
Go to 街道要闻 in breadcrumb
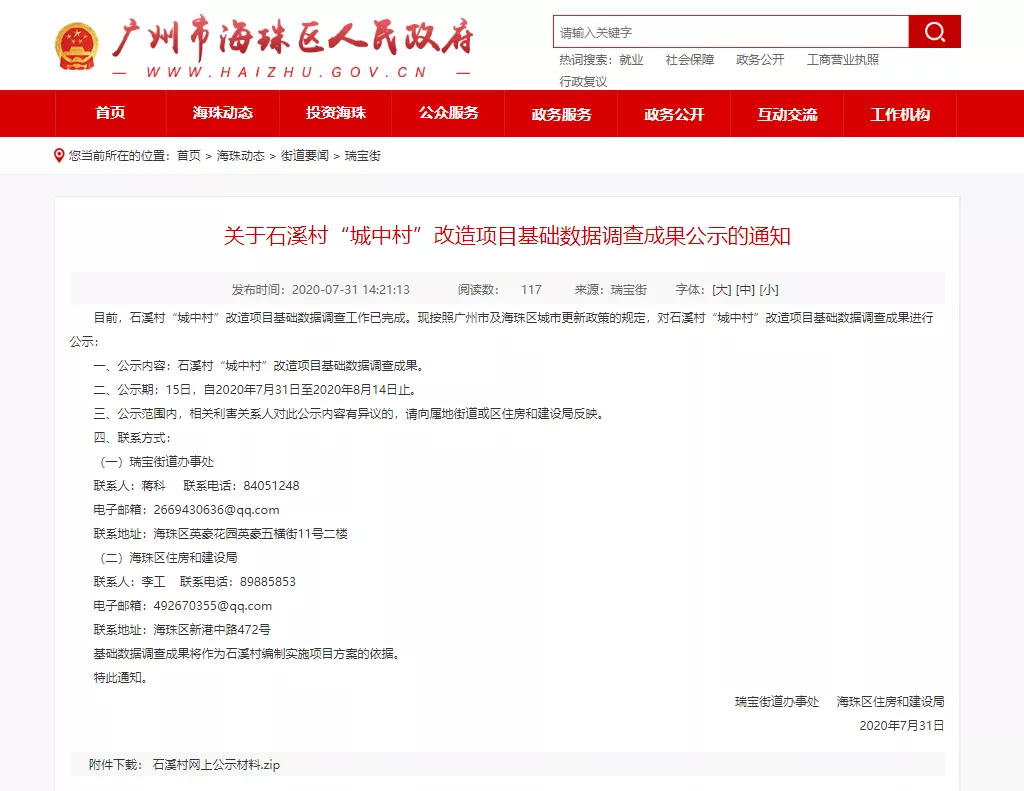tap(305, 155)
